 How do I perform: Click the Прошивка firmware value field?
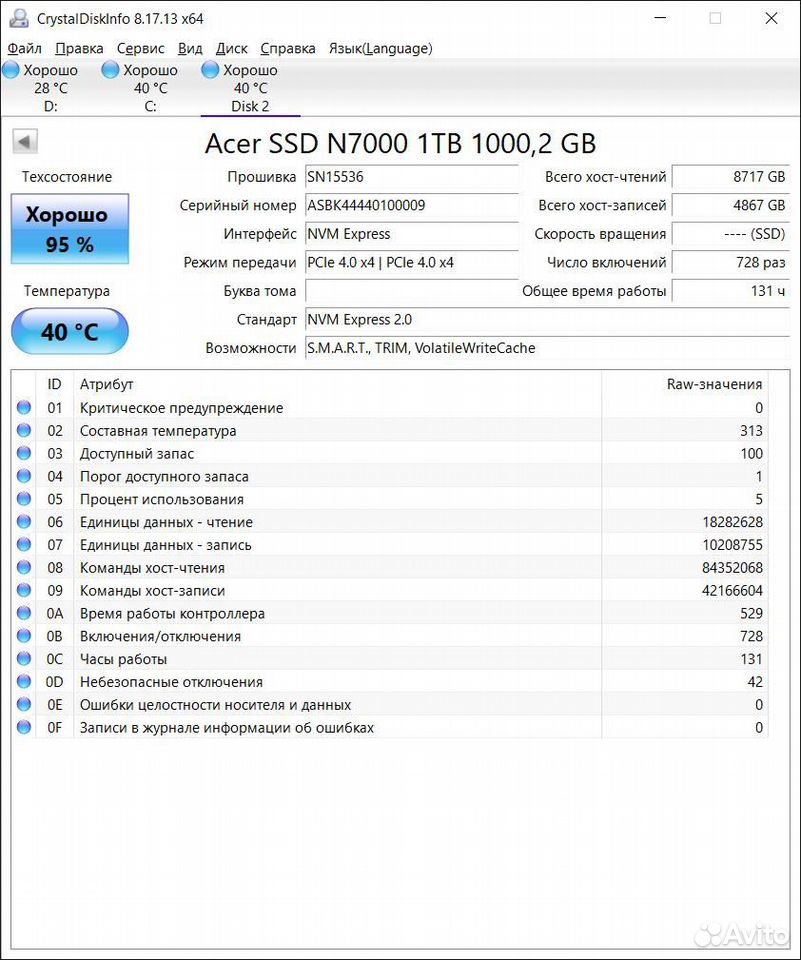coord(411,177)
